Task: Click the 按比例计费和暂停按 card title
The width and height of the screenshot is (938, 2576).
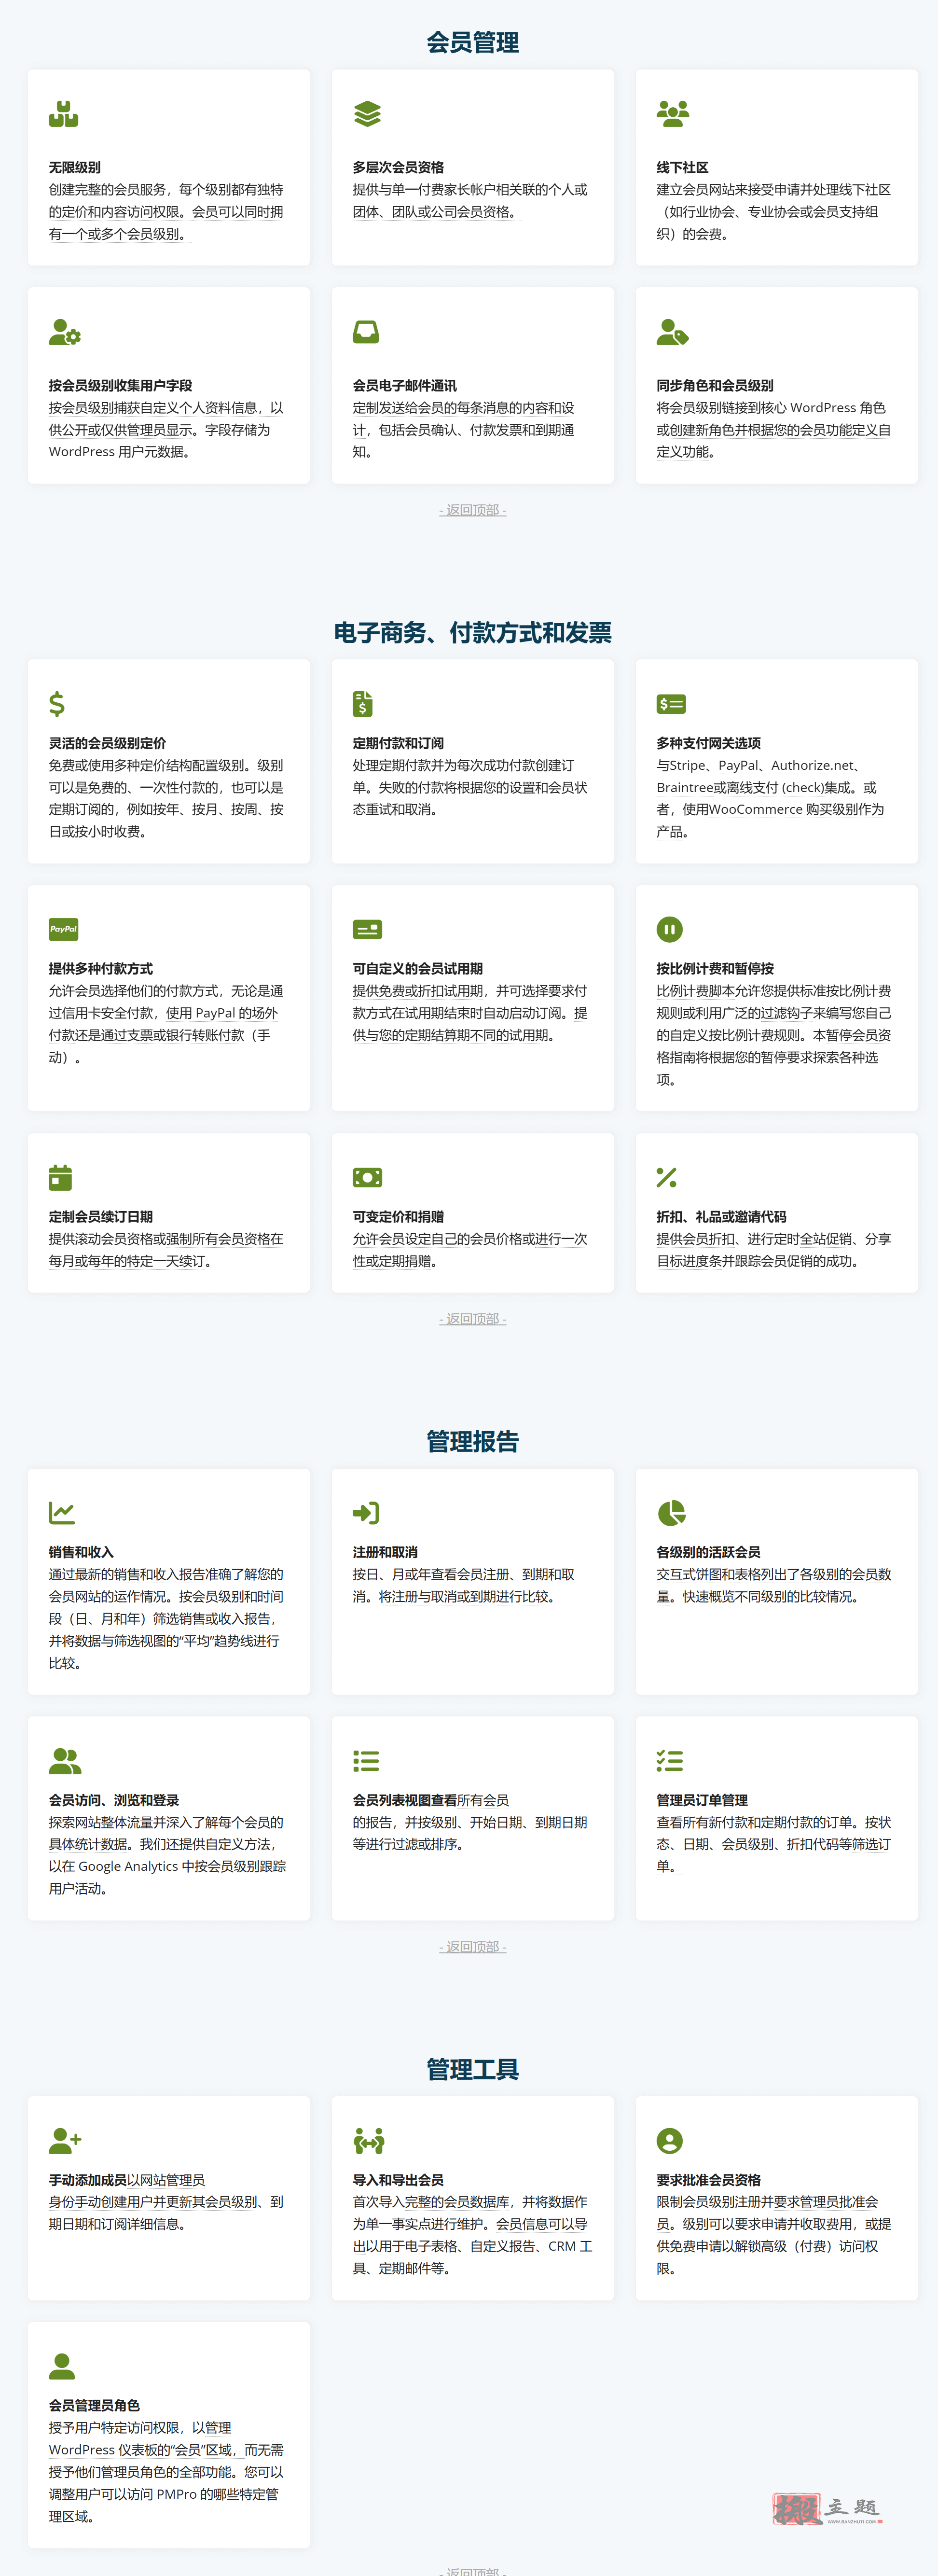Action: point(715,968)
